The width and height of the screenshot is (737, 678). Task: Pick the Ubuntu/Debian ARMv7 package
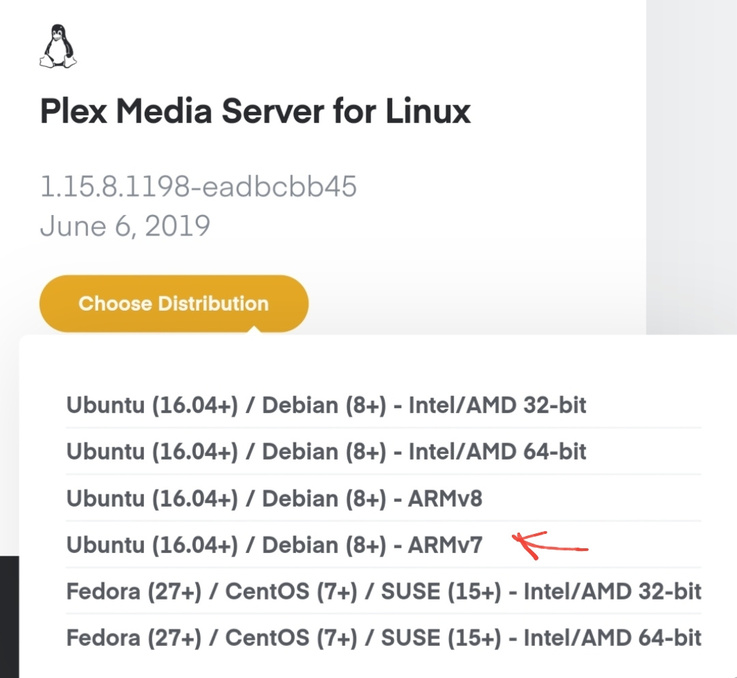pos(274,545)
